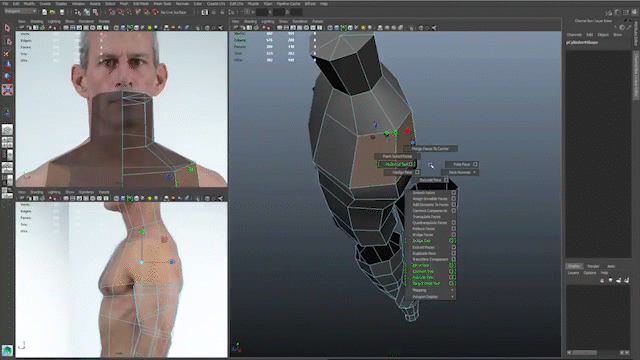Open the Create UVs menu
Screen dimensions: 640x360
(x=216, y=4)
